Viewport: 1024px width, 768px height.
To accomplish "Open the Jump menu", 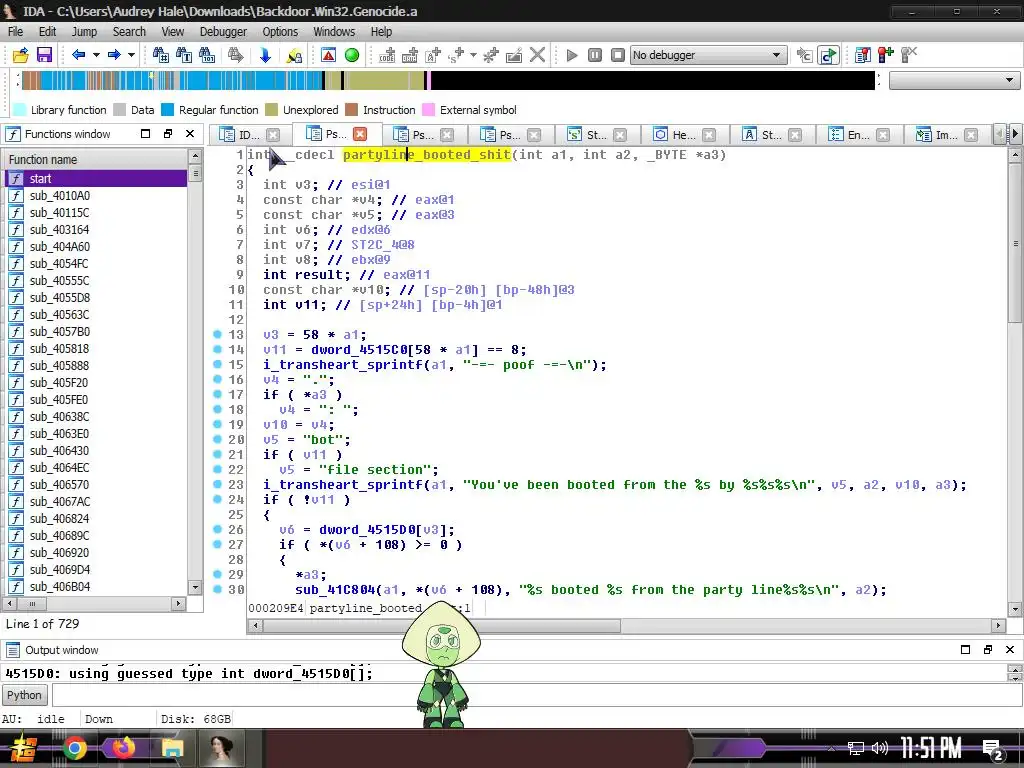I will point(84,31).
